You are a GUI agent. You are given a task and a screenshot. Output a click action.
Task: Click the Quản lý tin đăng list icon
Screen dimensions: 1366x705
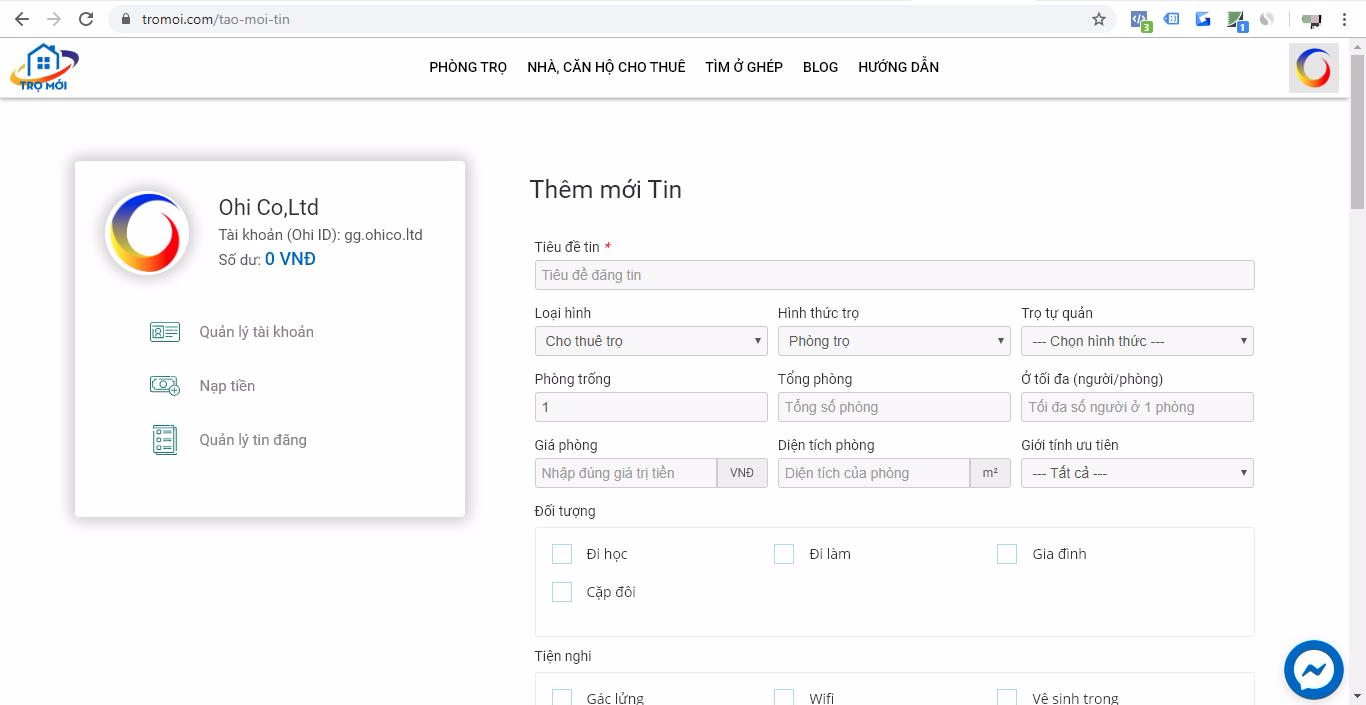click(x=165, y=440)
